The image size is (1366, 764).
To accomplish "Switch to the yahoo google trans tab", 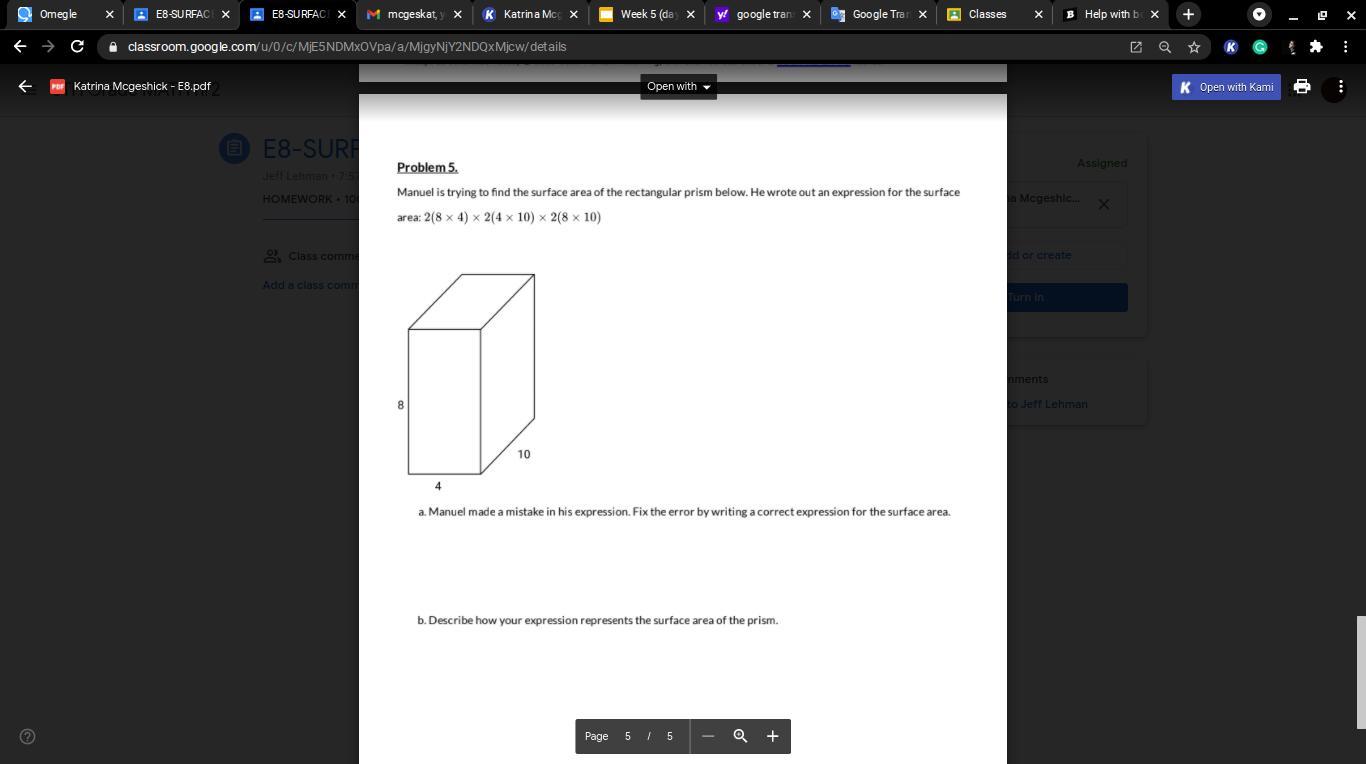I will point(763,14).
